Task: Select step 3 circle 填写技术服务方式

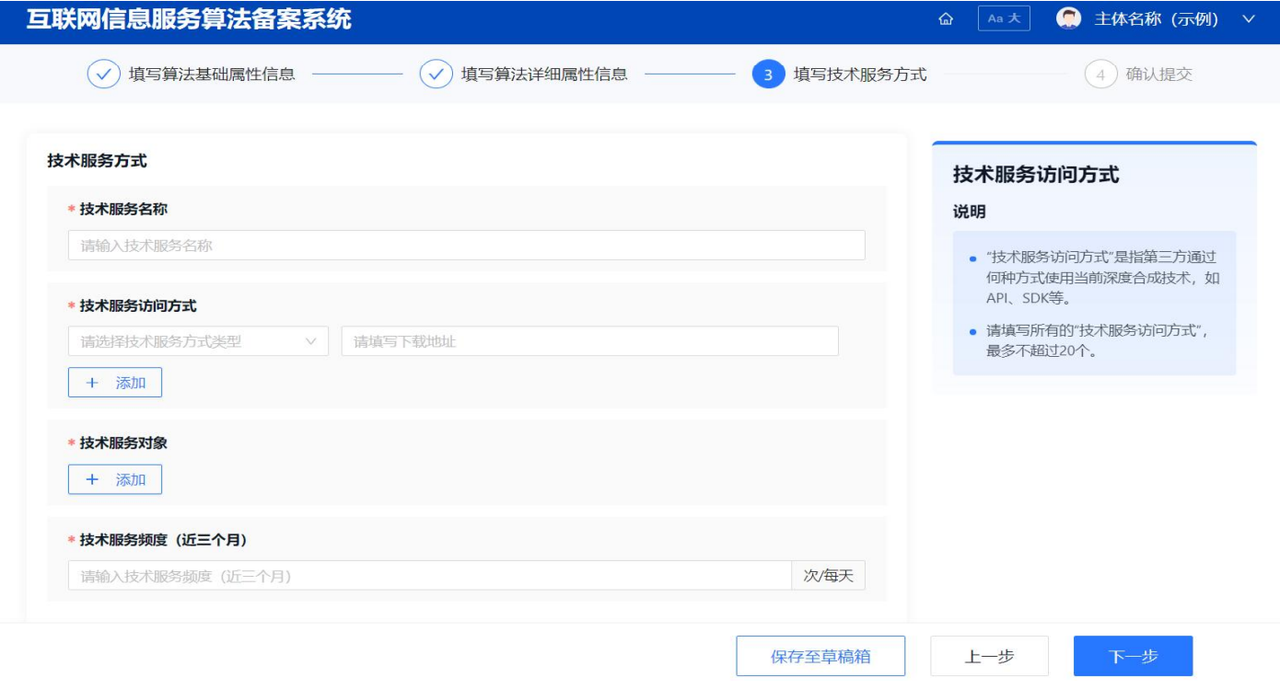Action: [768, 74]
